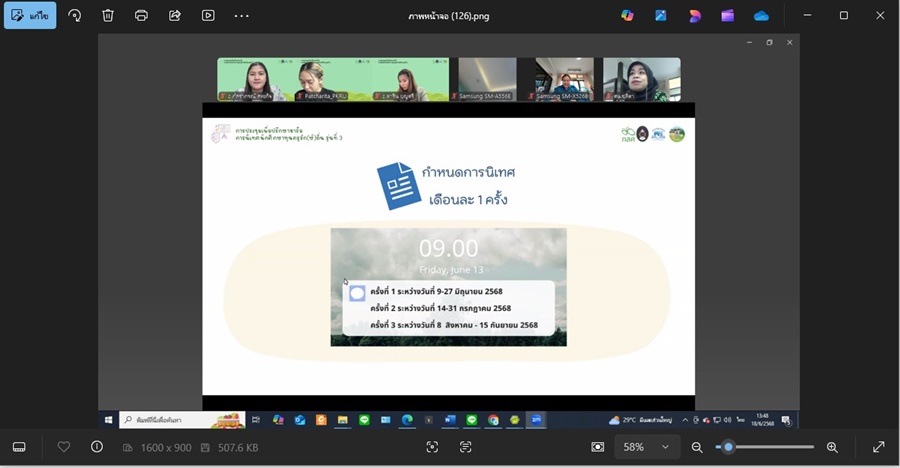This screenshot has width=900, height=468.
Task: Open notification center icon in pictured taskbar
Action: [786, 420]
